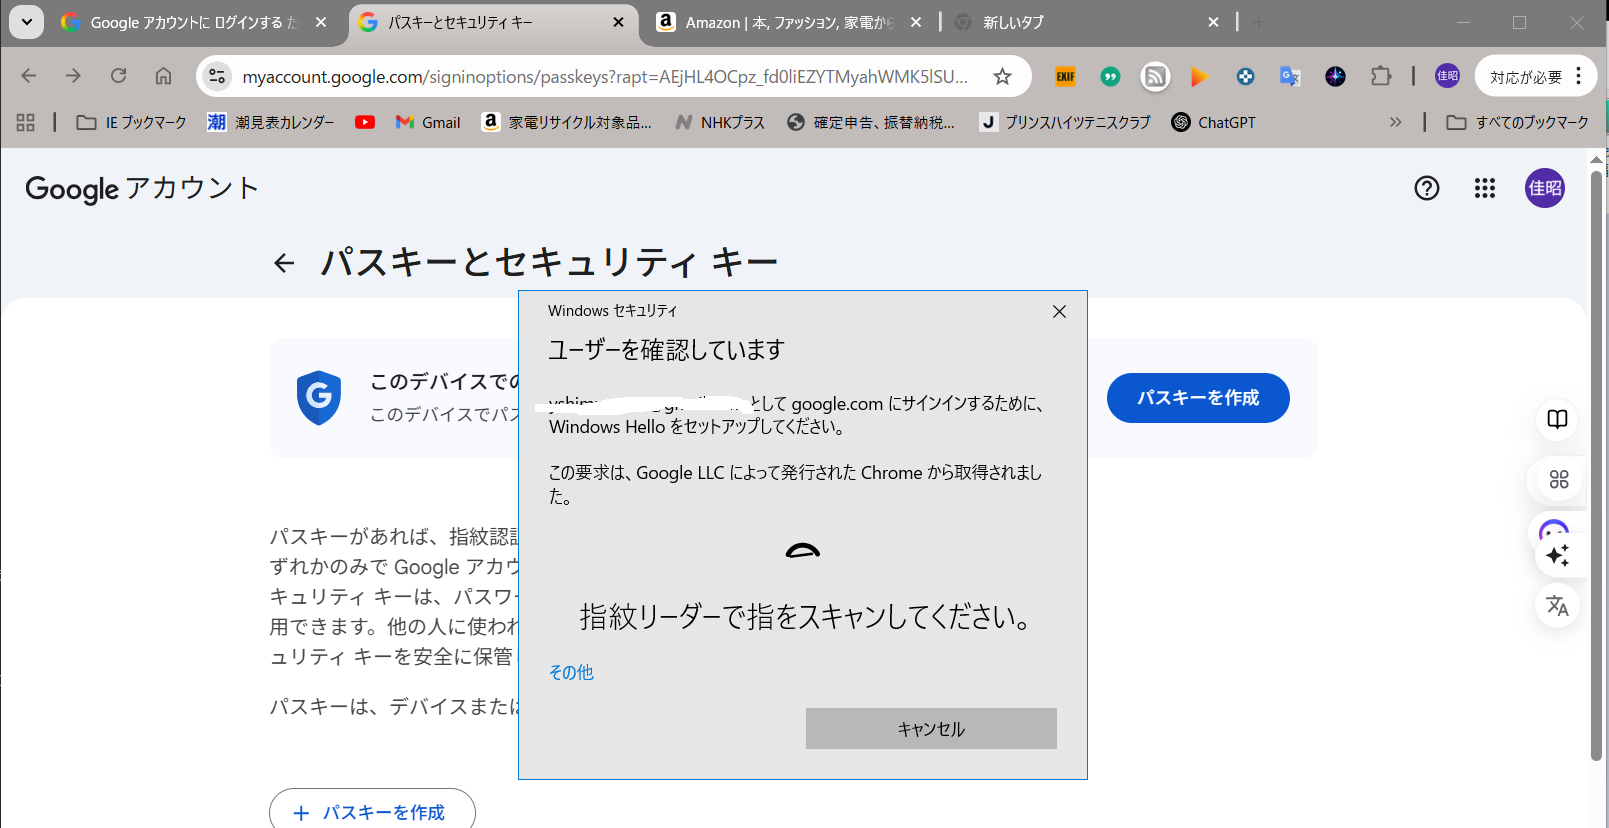The height and width of the screenshot is (828, 1609).
Task: Click the blue パスキーを作成 button
Action: pyautogui.click(x=1197, y=398)
